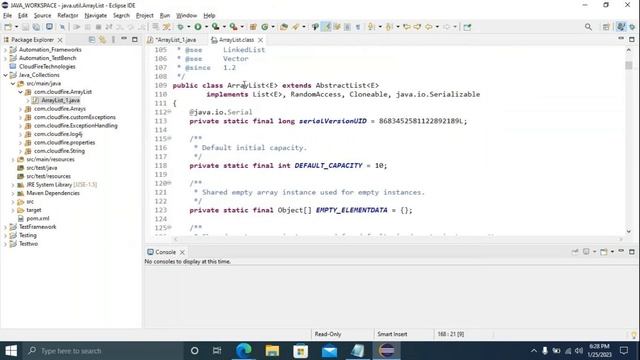This screenshot has height=360, width=640.
Task: Jump to Next Annotation icon
Action: point(371,27)
